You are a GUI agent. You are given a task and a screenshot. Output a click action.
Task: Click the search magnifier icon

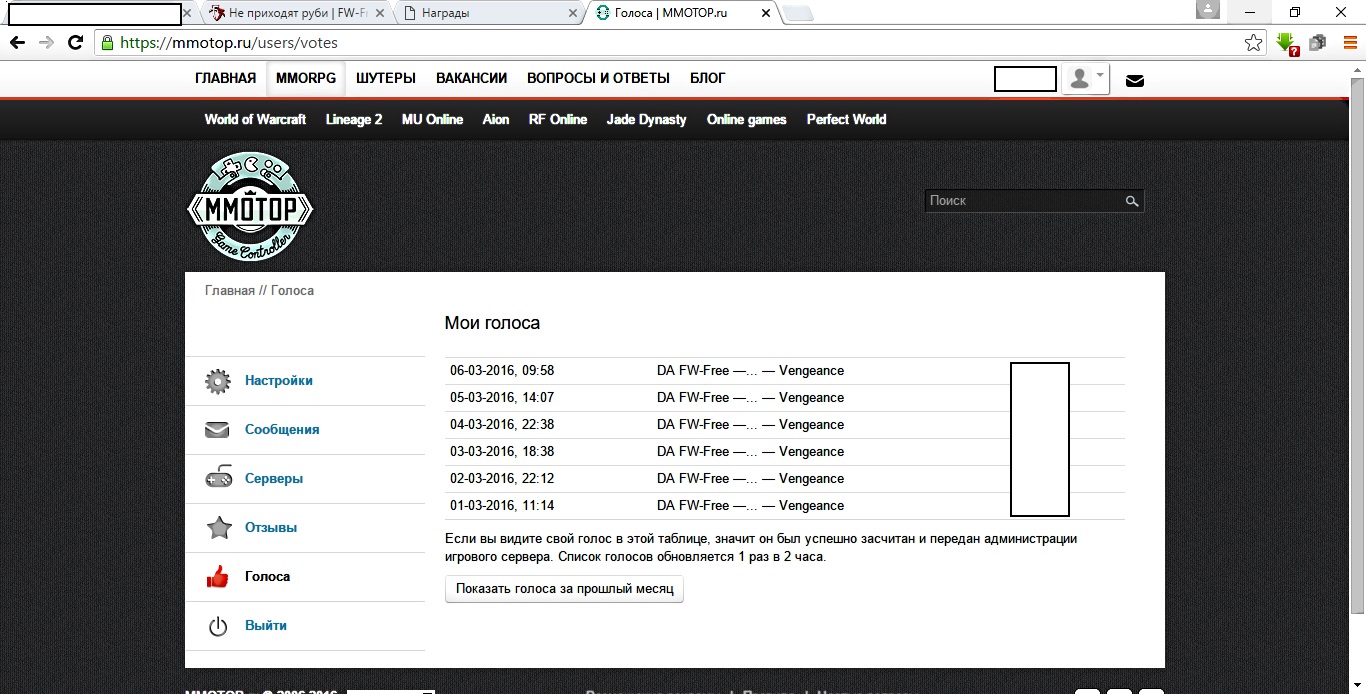coord(1131,201)
